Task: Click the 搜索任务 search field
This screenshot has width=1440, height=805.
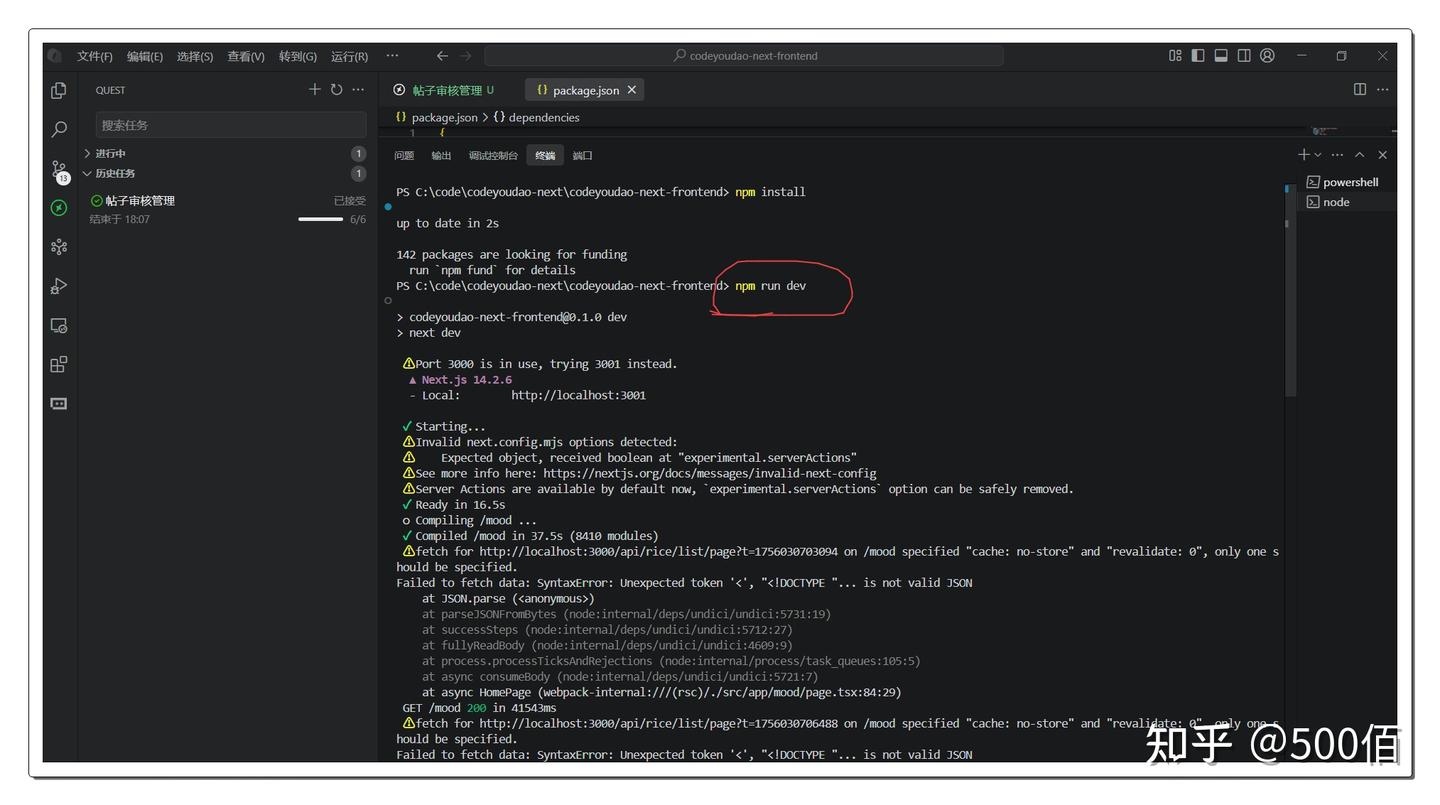Action: click(x=230, y=125)
